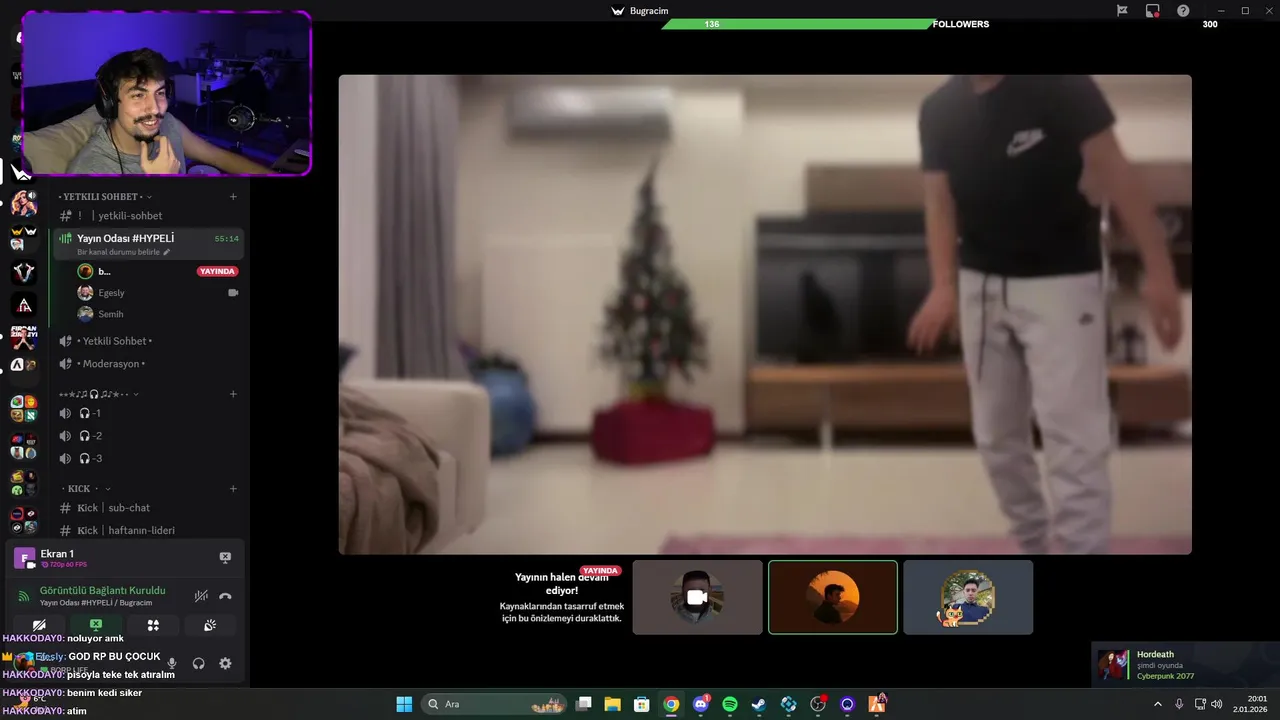This screenshot has height=720, width=1280.
Task: Edit channel status pencil icon
Action: [x=167, y=252]
